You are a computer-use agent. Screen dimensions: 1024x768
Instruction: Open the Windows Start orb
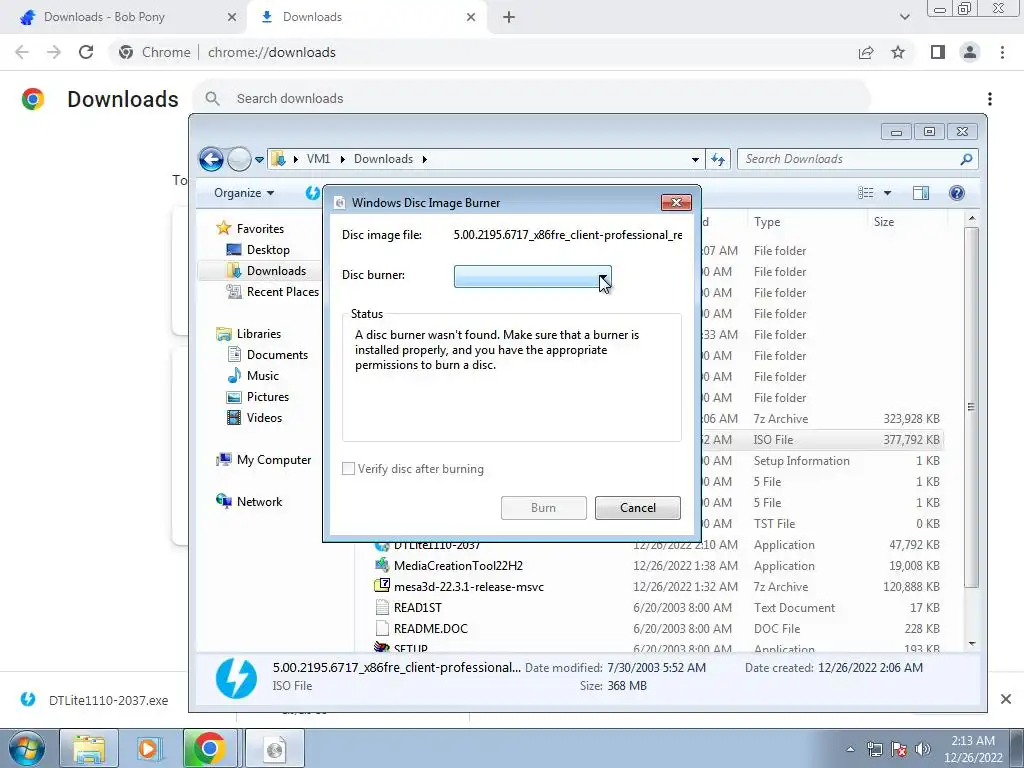26,748
